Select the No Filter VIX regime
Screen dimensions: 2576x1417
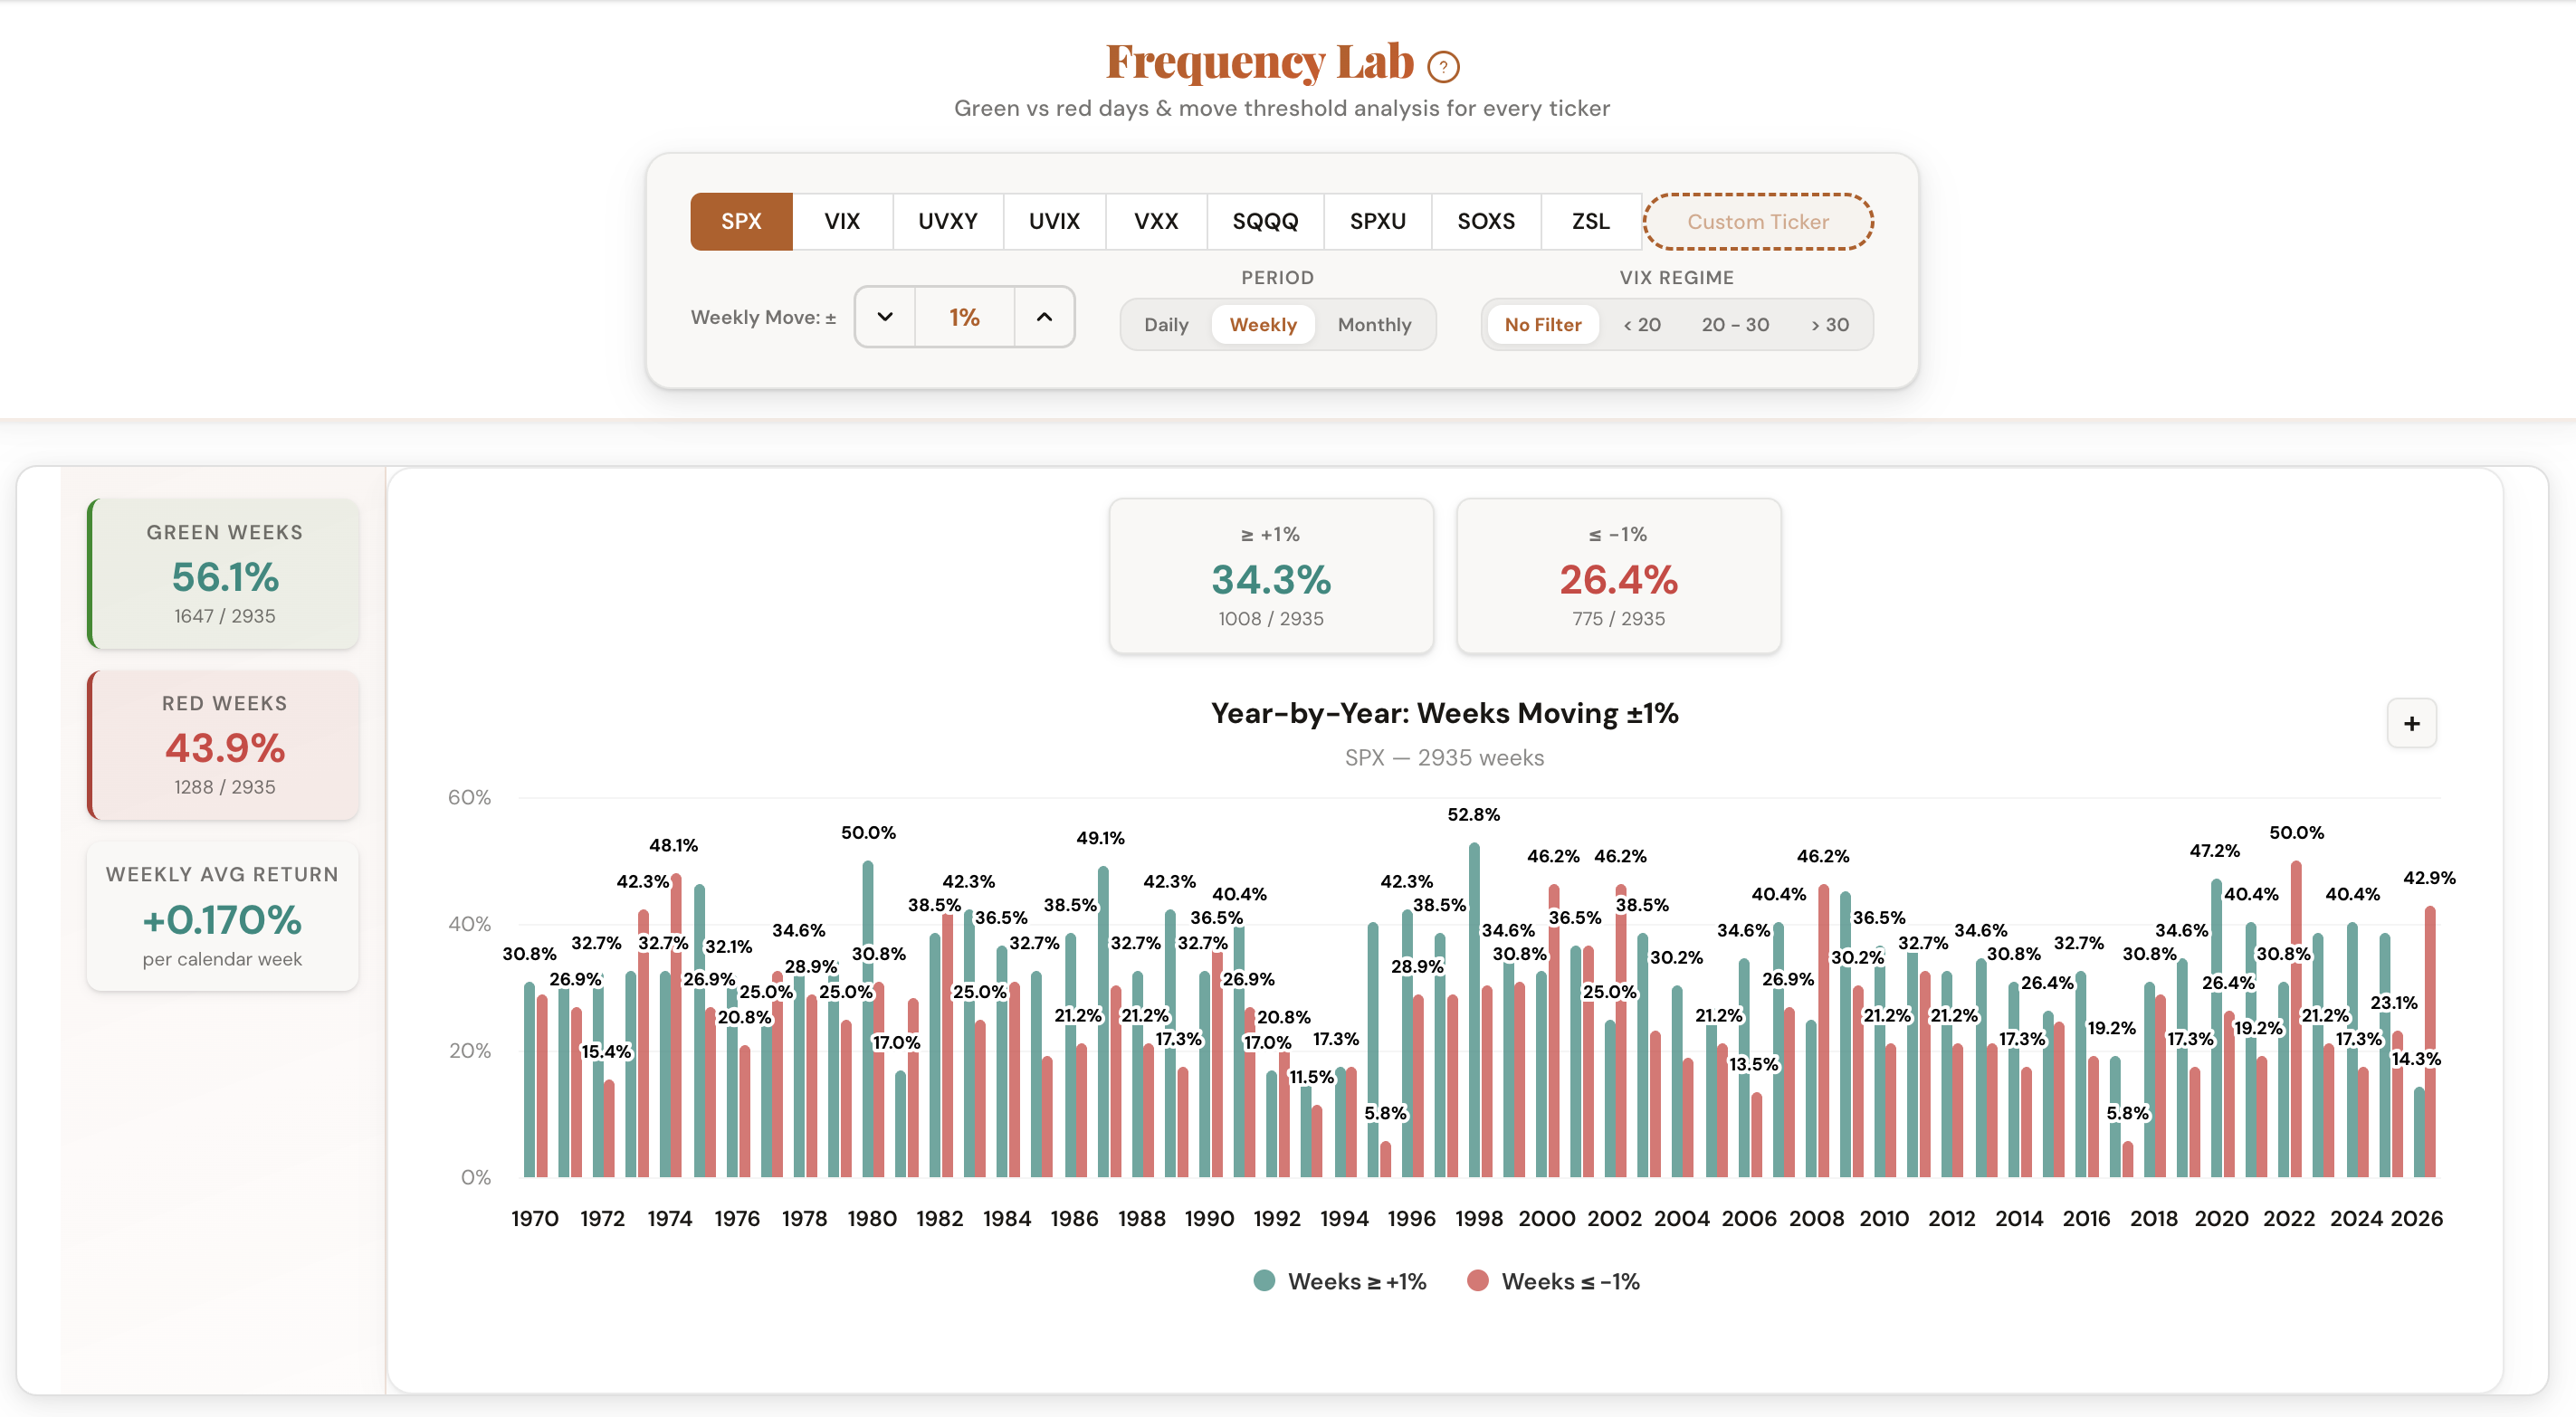[x=1543, y=324]
